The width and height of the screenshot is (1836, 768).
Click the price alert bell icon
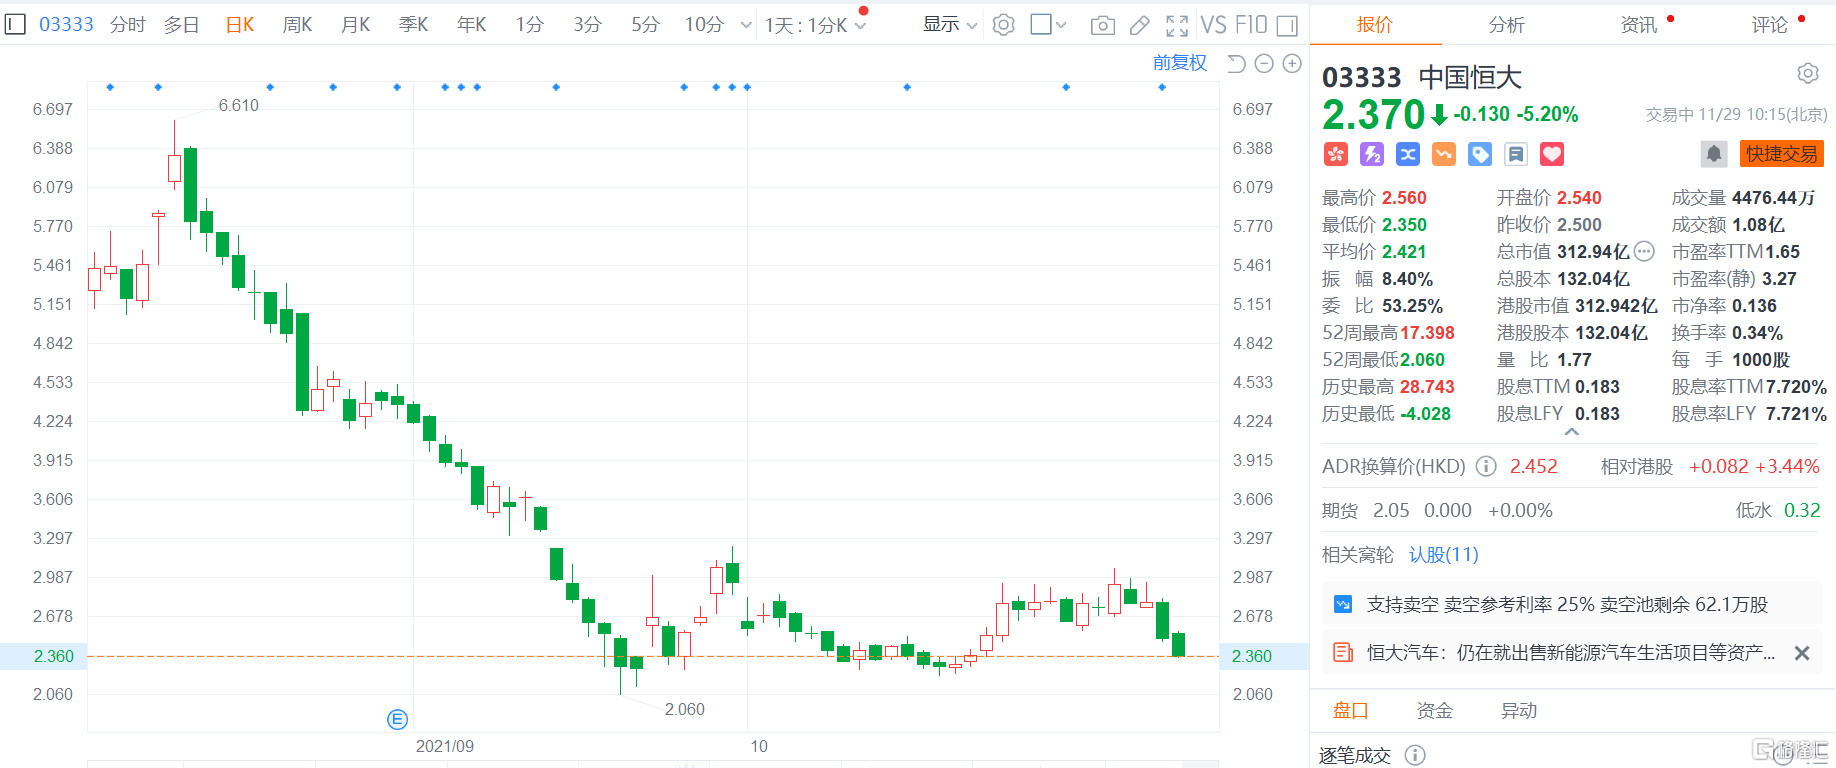pyautogui.click(x=1713, y=154)
